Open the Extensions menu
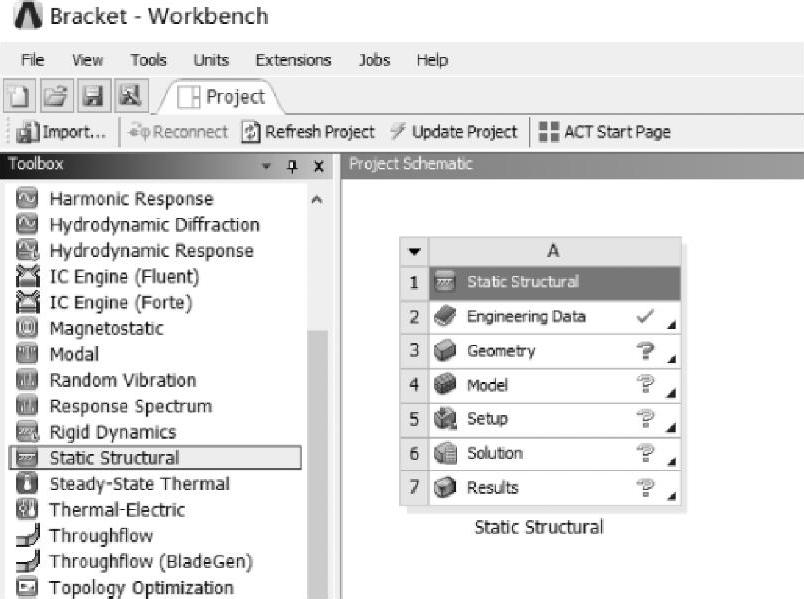 (x=293, y=60)
